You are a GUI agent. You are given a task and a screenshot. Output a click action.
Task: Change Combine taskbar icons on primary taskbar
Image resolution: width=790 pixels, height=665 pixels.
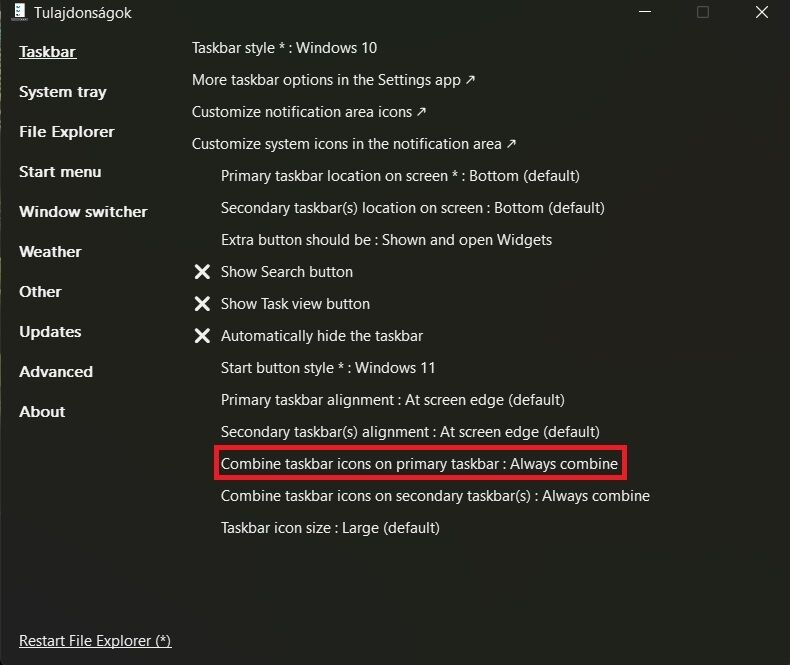(x=419, y=464)
